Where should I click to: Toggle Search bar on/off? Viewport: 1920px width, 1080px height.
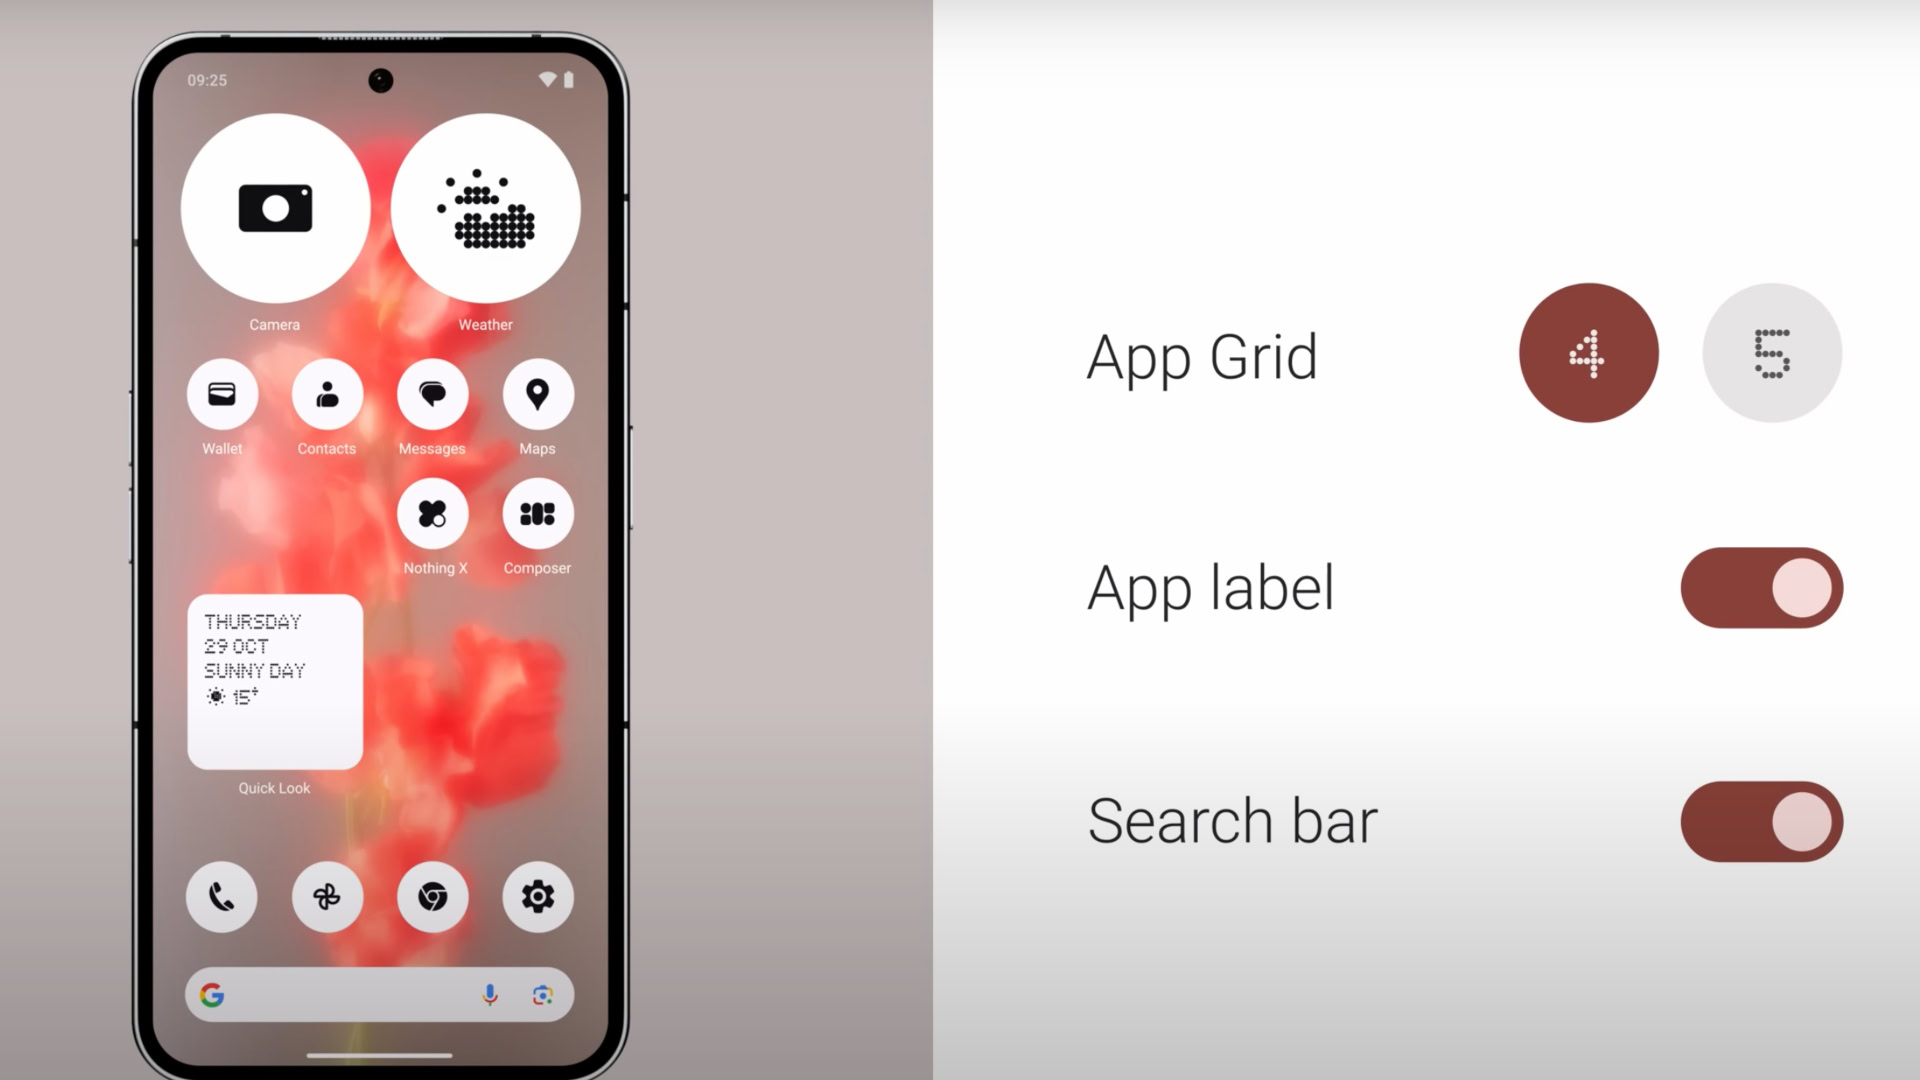point(1762,820)
